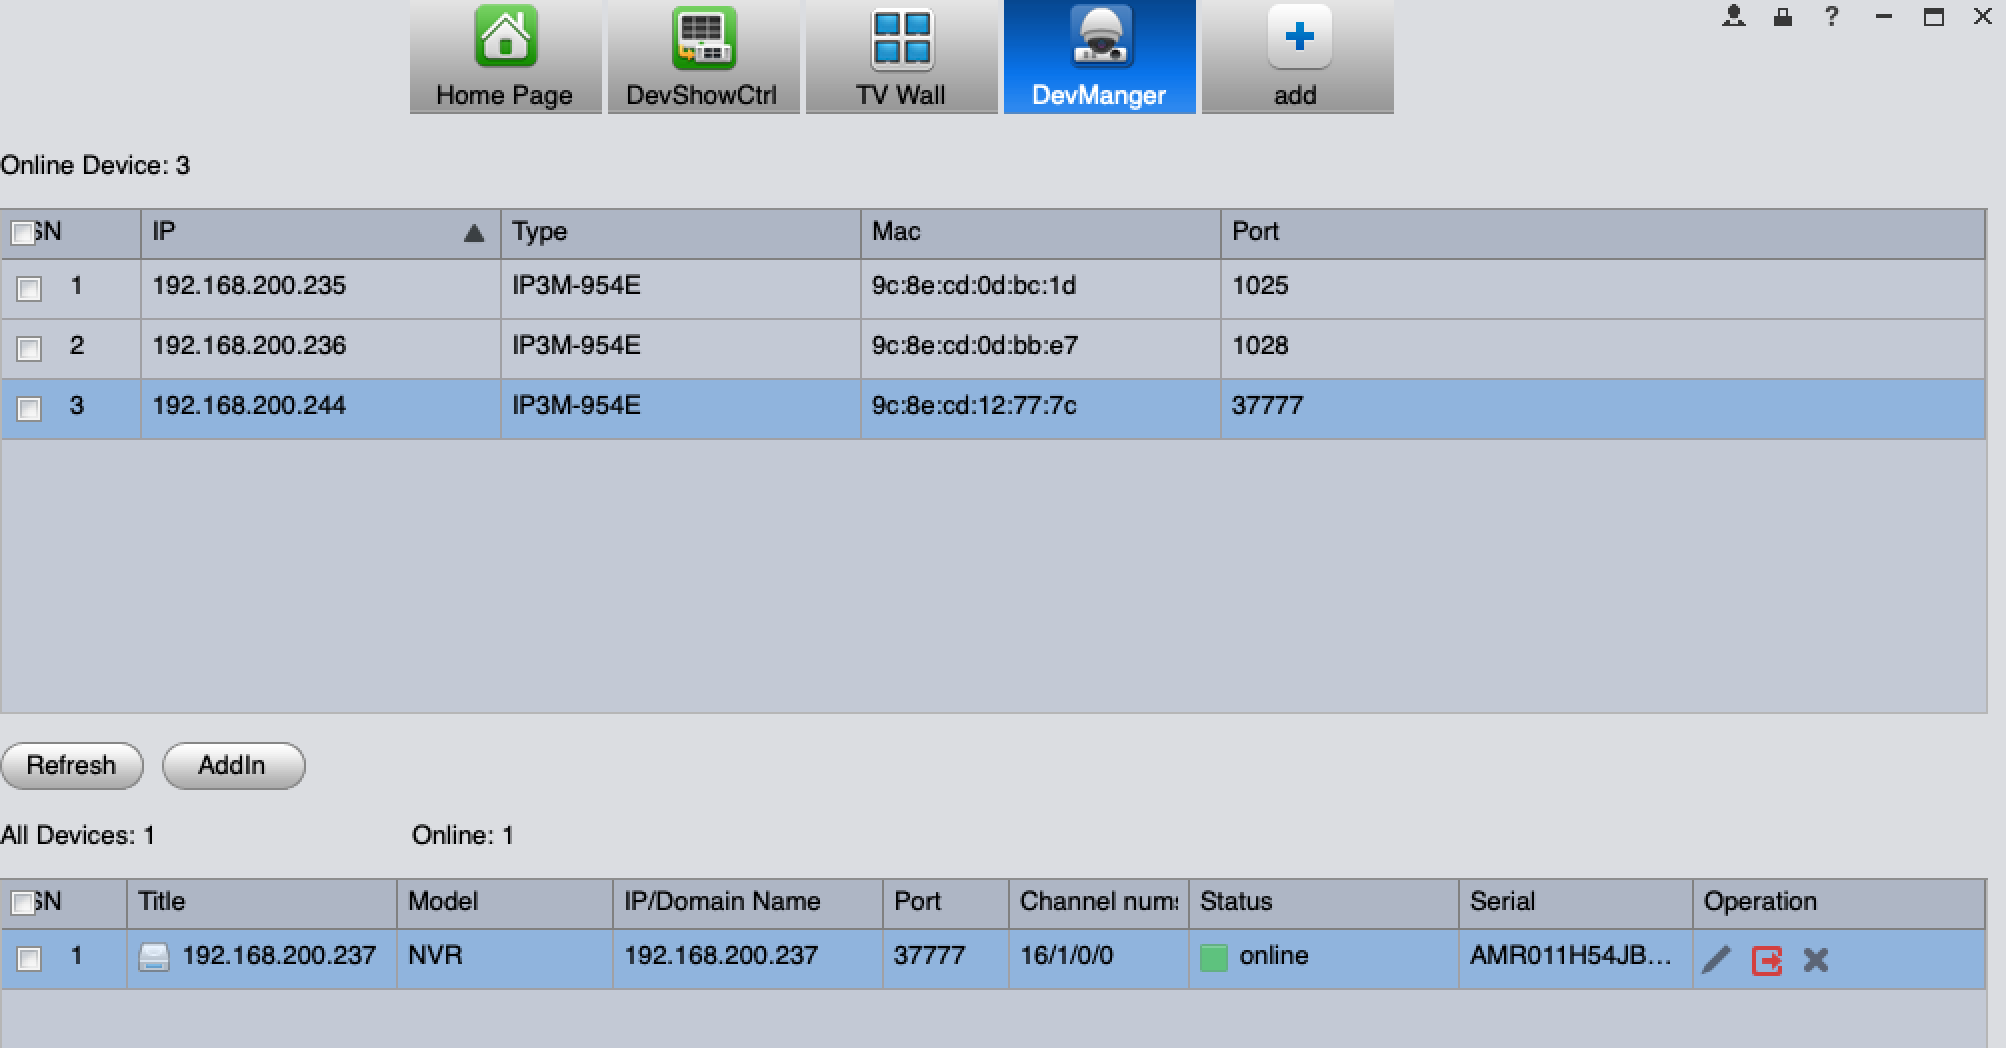Toggle sort arrow in IP column header

pos(474,234)
